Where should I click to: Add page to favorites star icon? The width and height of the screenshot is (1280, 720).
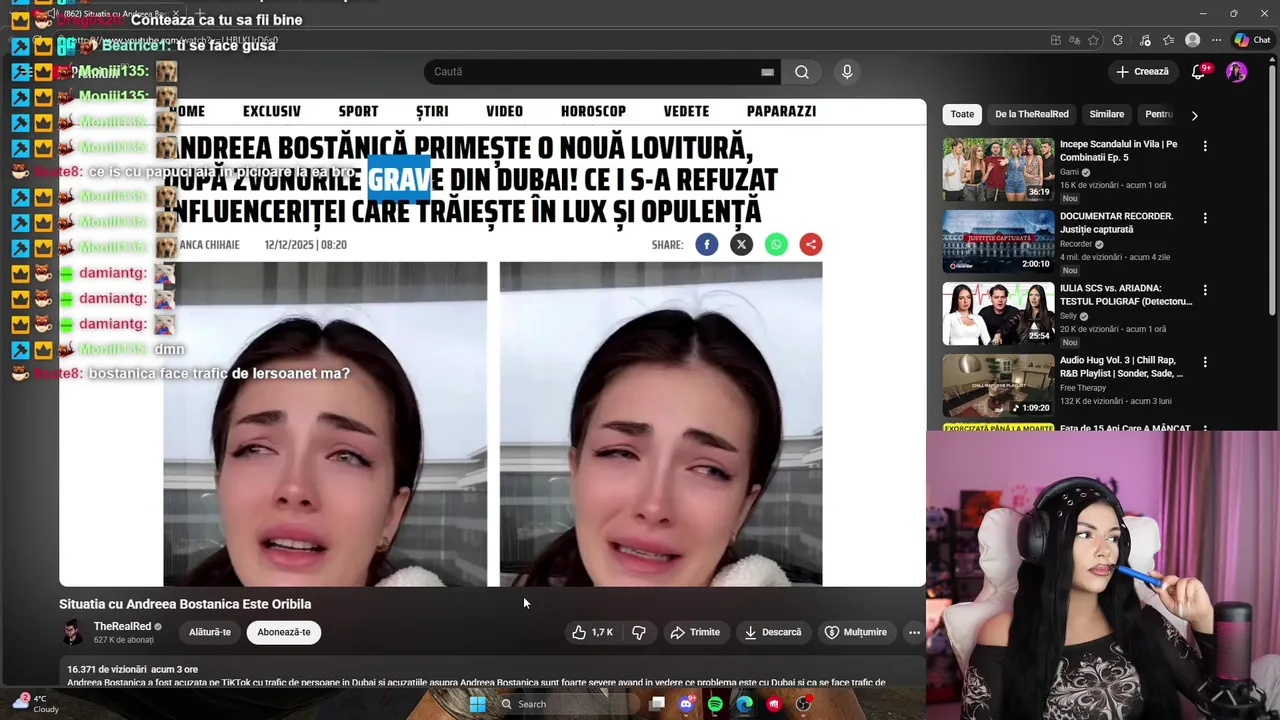point(1094,40)
